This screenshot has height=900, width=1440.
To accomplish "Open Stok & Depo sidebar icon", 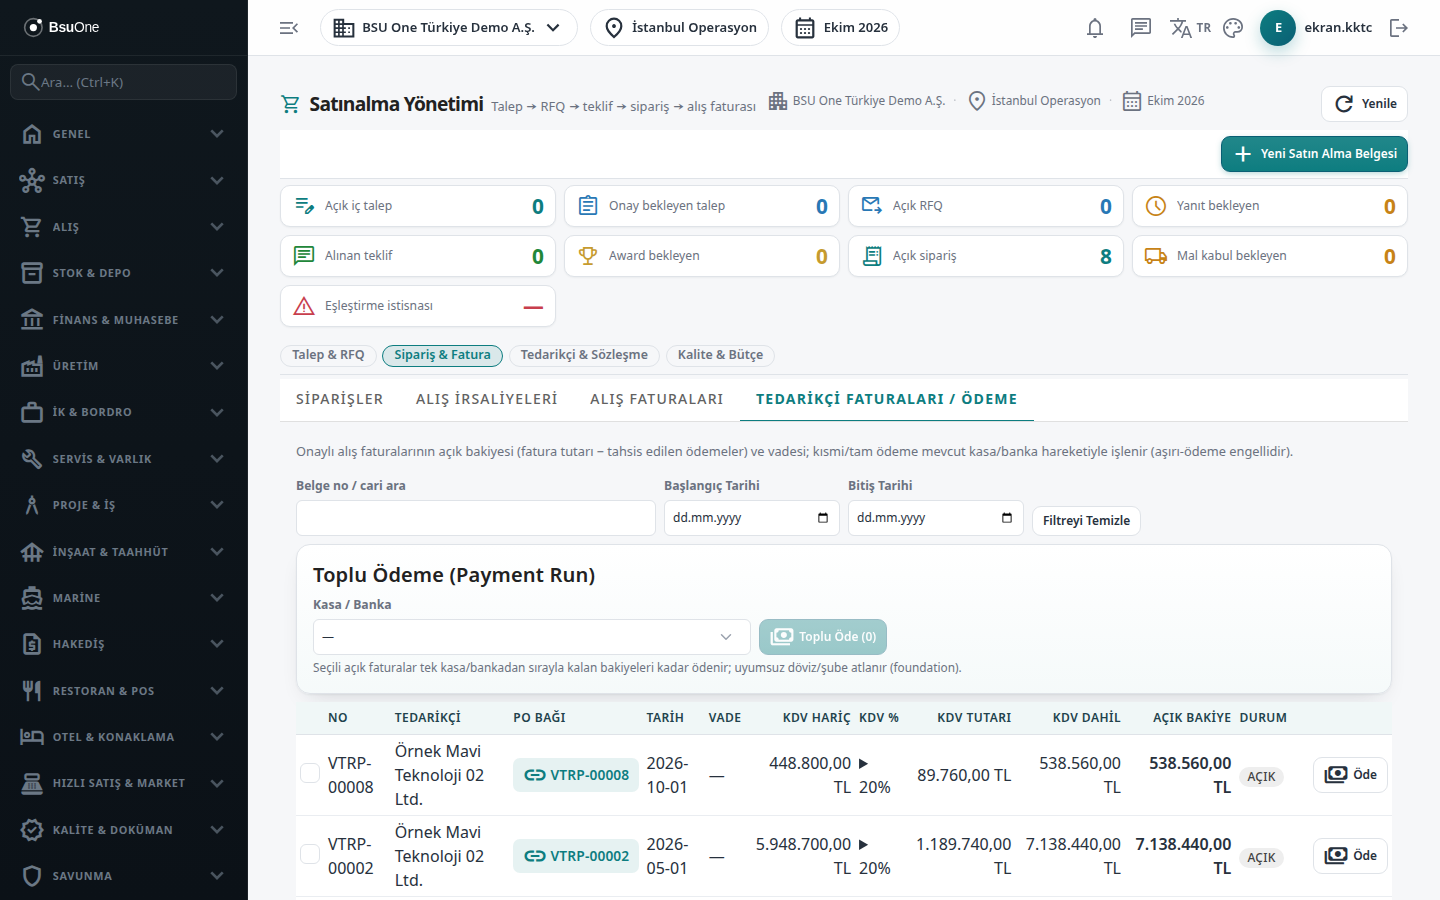I will (x=32, y=273).
